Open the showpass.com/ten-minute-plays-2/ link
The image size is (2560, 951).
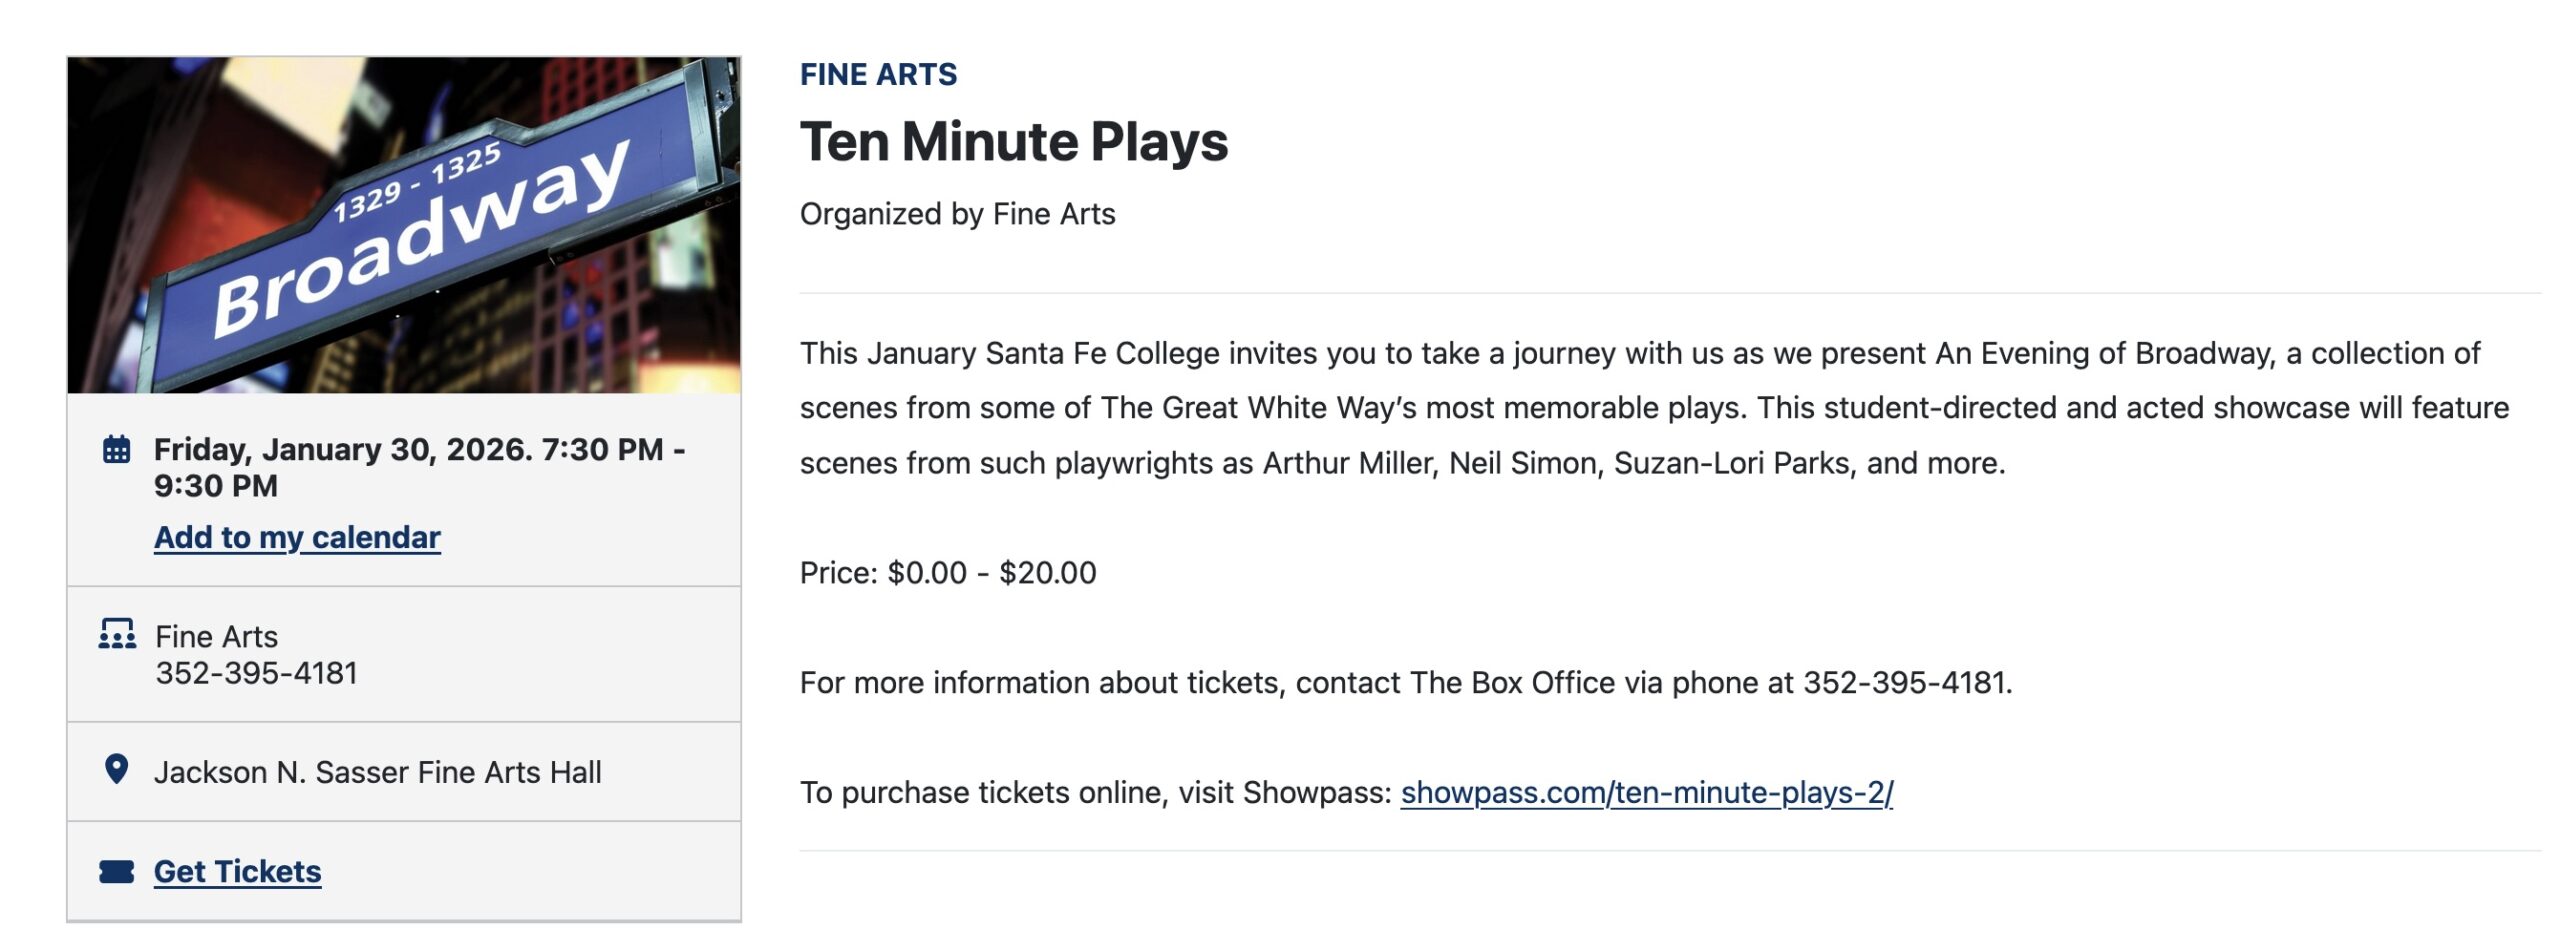pyautogui.click(x=1646, y=793)
